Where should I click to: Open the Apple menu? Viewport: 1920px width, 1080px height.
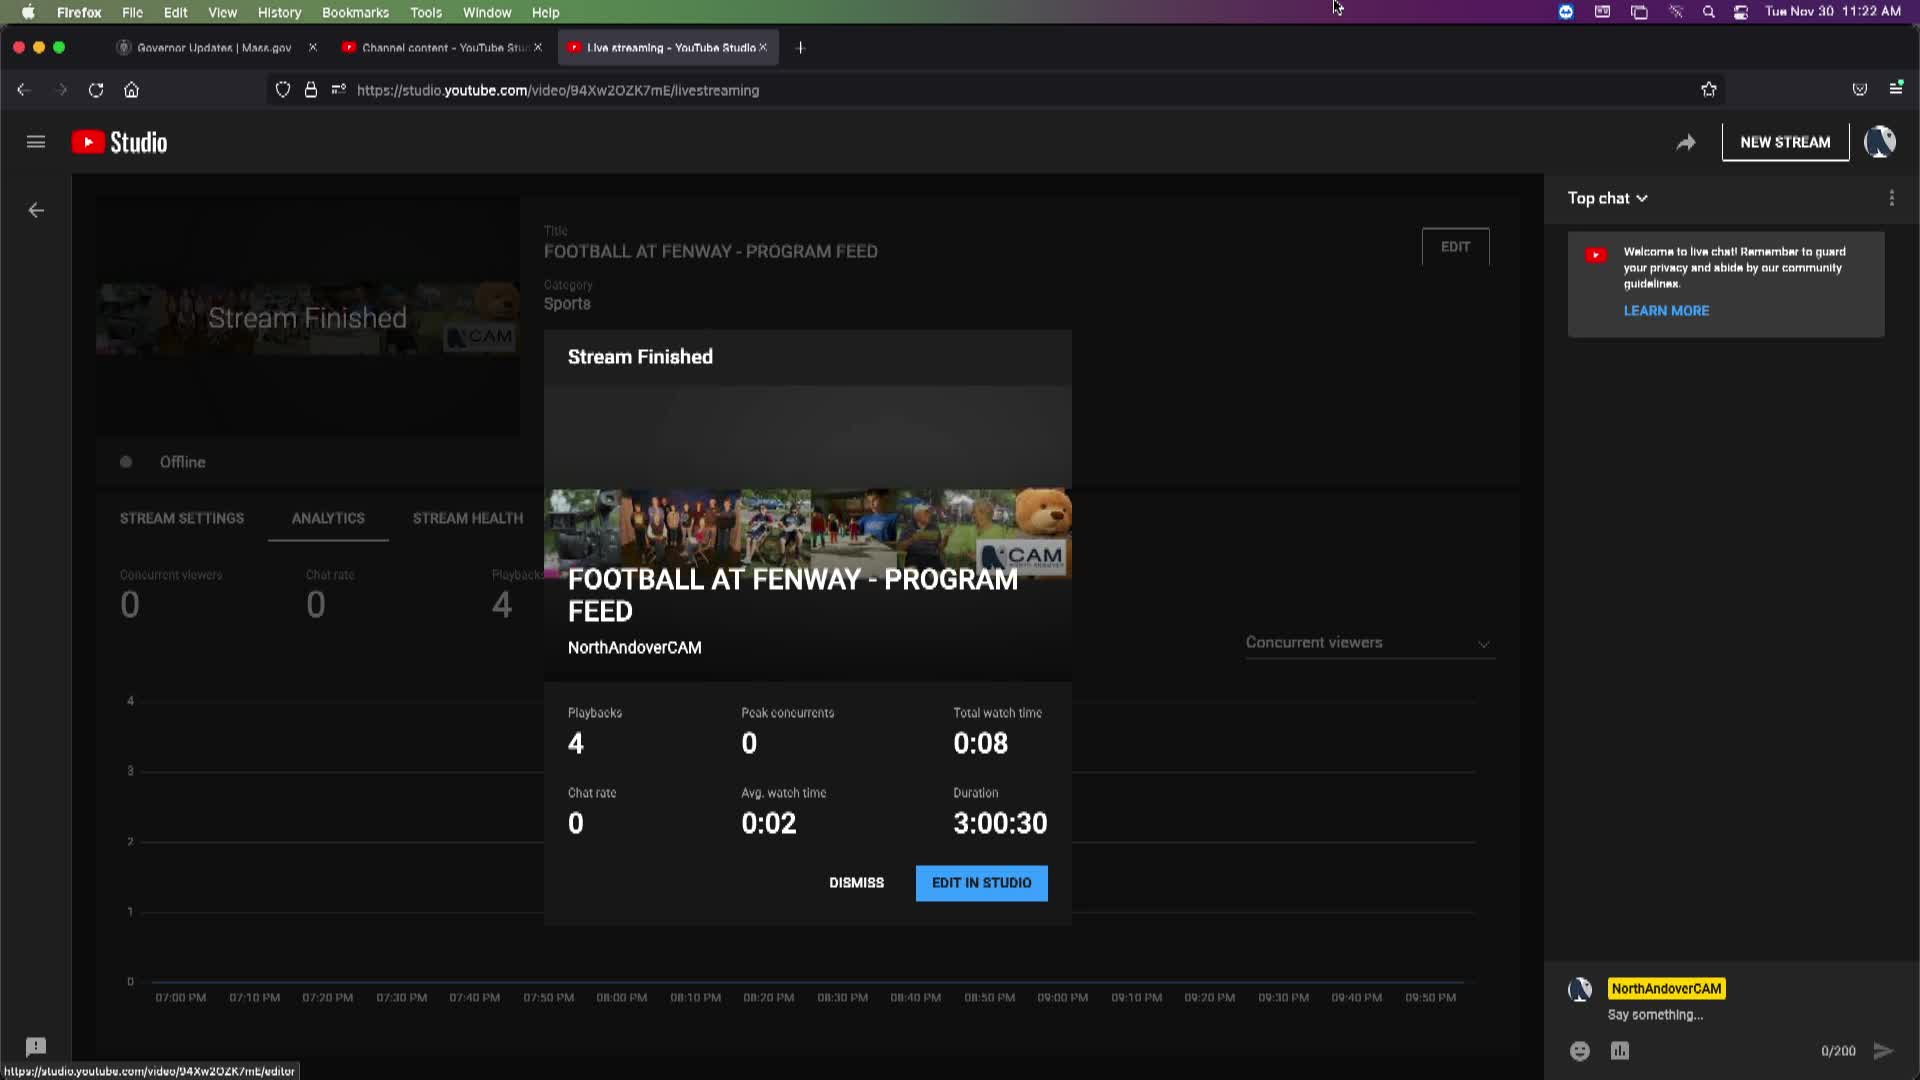point(28,12)
